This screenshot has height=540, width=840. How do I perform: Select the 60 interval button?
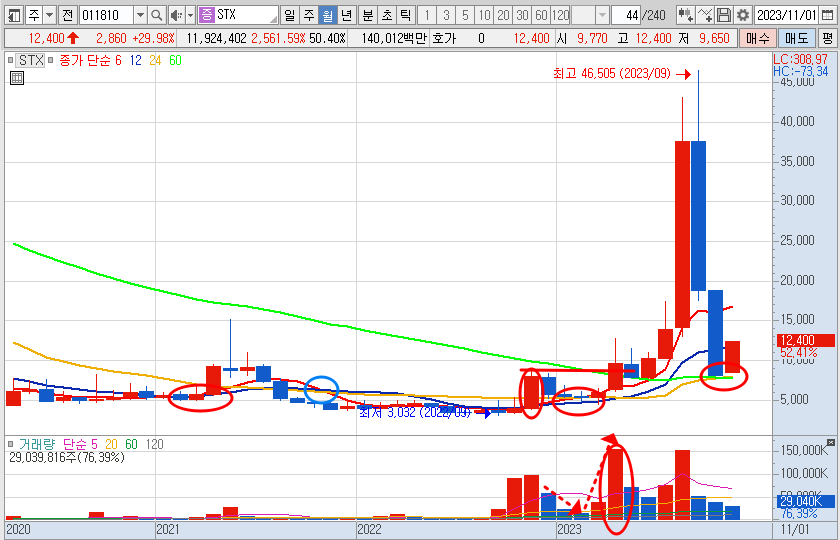[542, 15]
